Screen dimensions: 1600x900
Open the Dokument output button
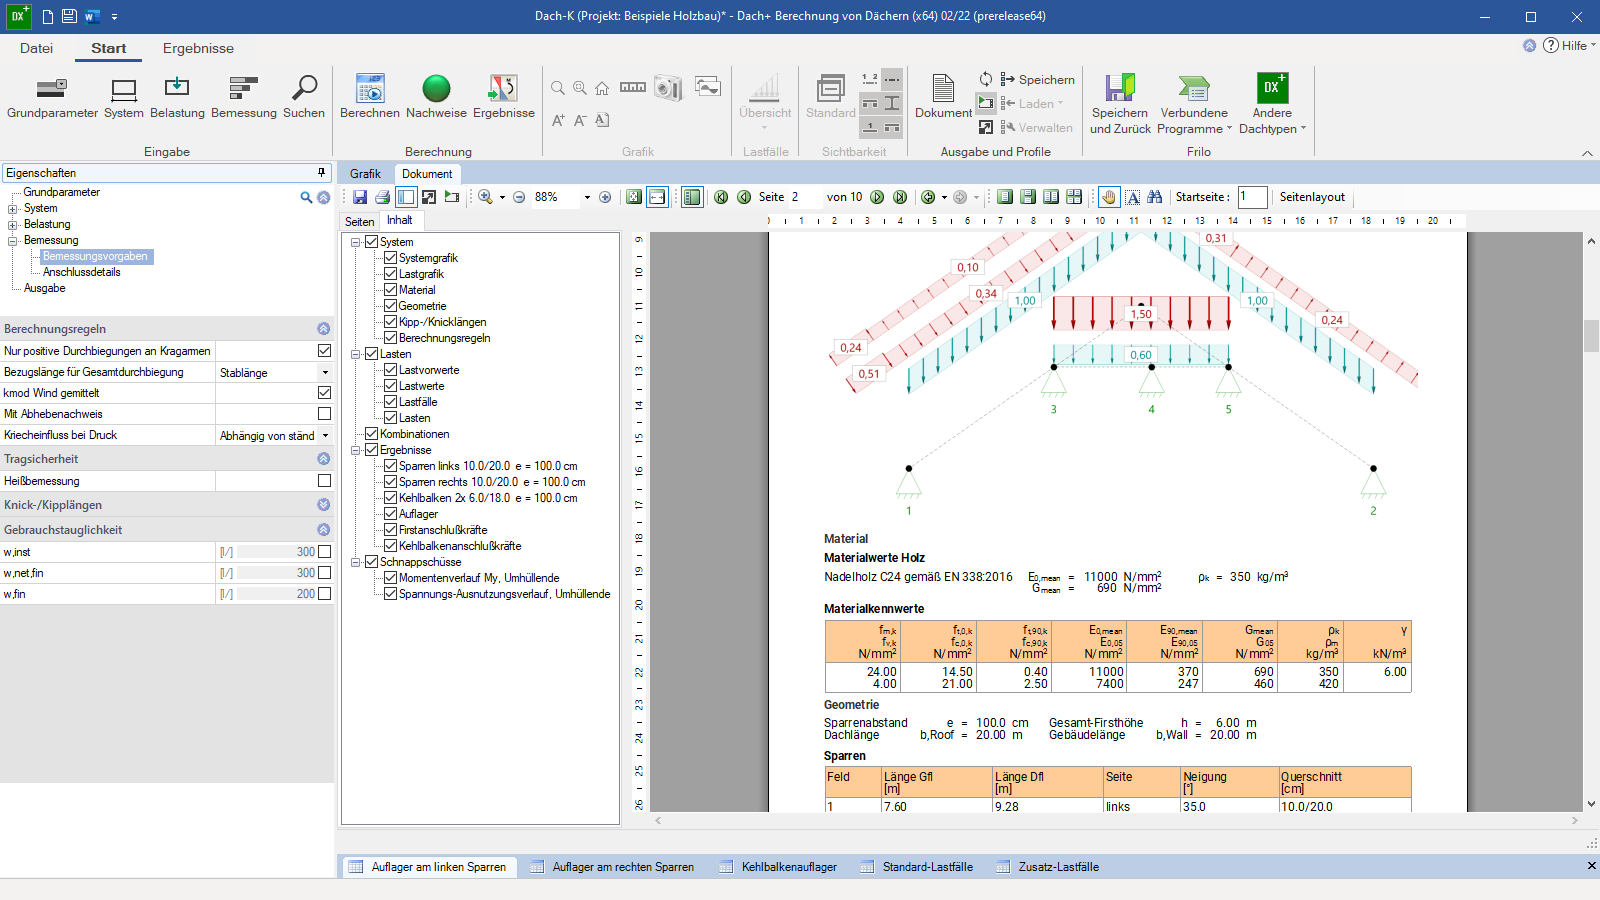943,97
